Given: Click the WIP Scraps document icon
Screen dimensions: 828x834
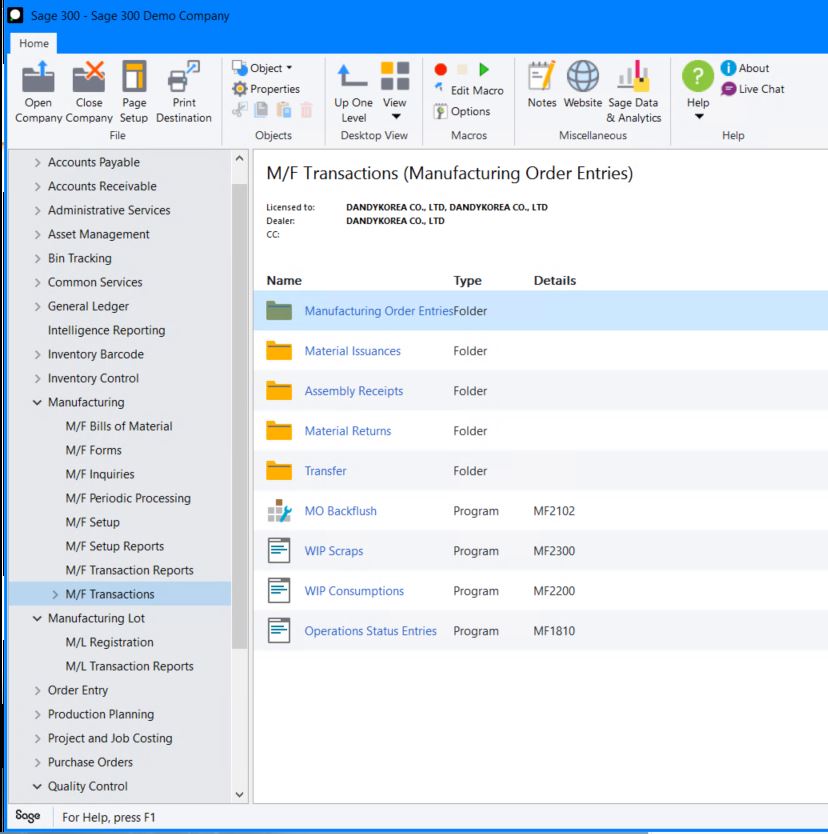Looking at the screenshot, I should [x=279, y=551].
